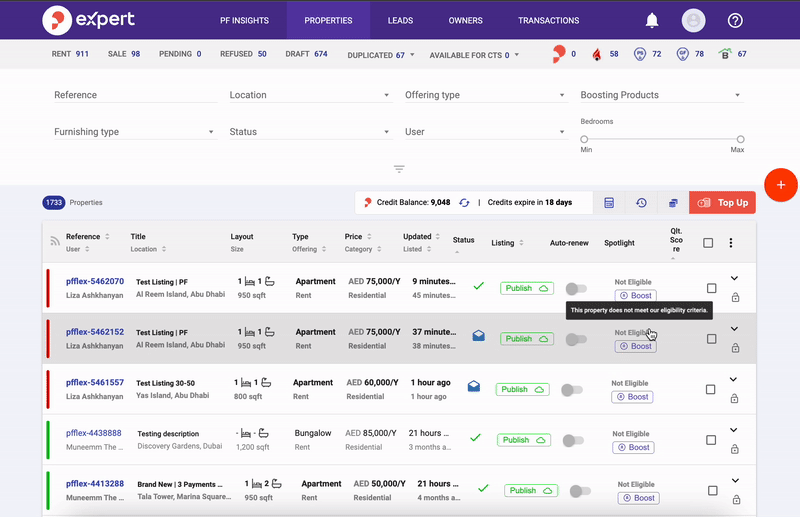Click the PS badge icon with count 72
Viewport: 800px width, 517px height.
click(639, 54)
